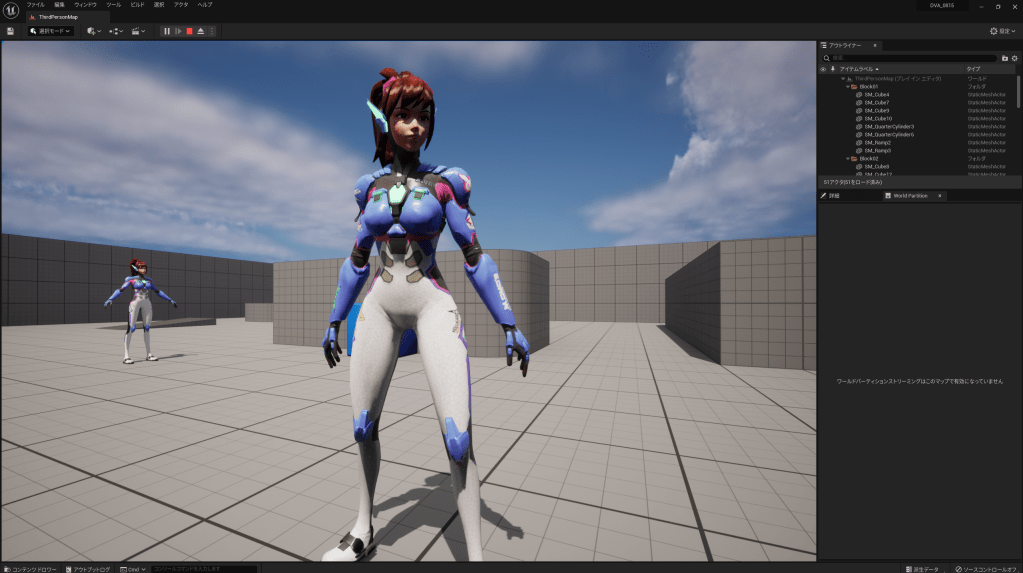Open the 編集 (Edit) menu
Screen dimensions: 1023x573
click(59, 5)
